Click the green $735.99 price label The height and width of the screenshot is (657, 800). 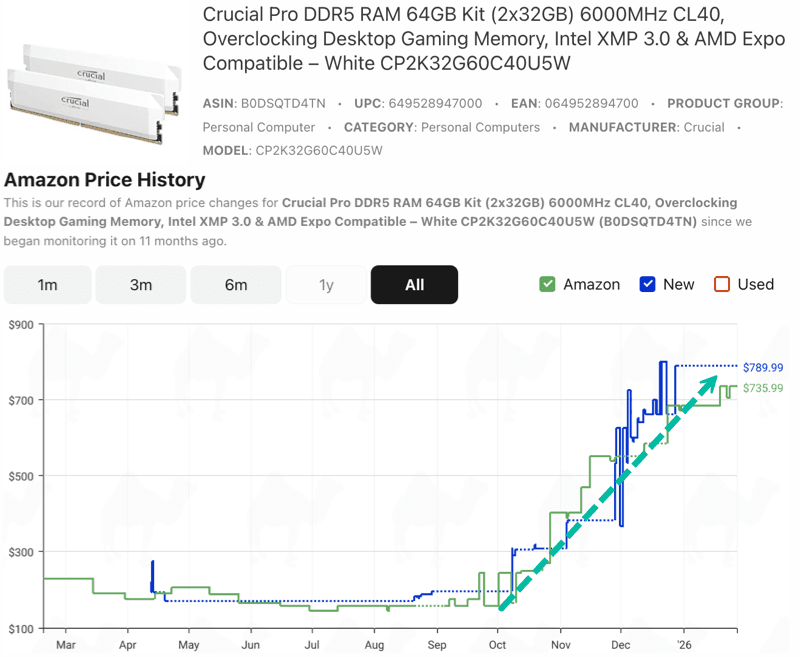click(x=763, y=388)
